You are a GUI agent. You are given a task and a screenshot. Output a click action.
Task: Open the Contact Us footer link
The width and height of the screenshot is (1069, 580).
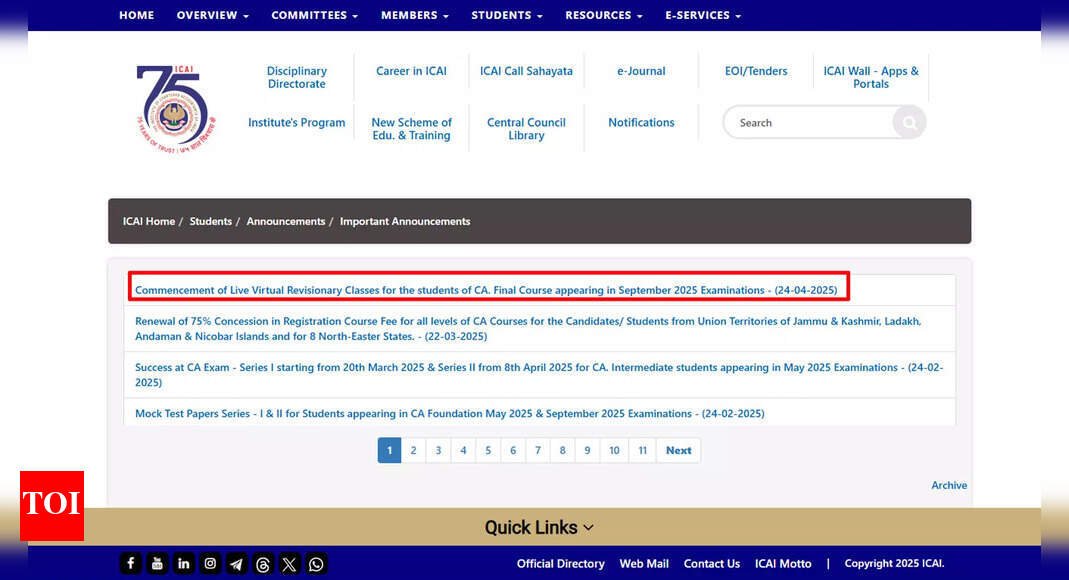(712, 564)
